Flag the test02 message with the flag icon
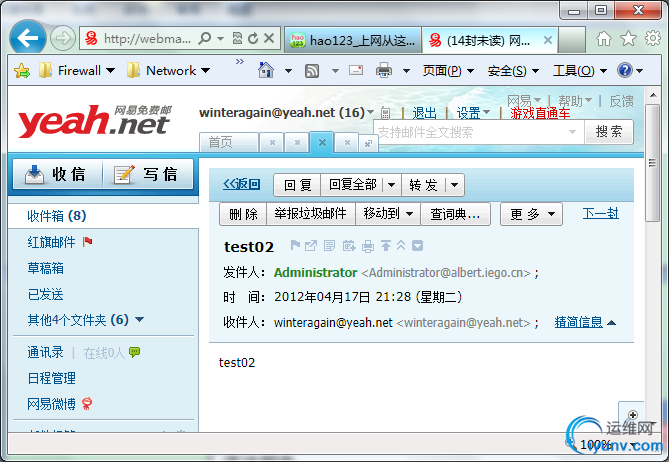 pos(295,245)
